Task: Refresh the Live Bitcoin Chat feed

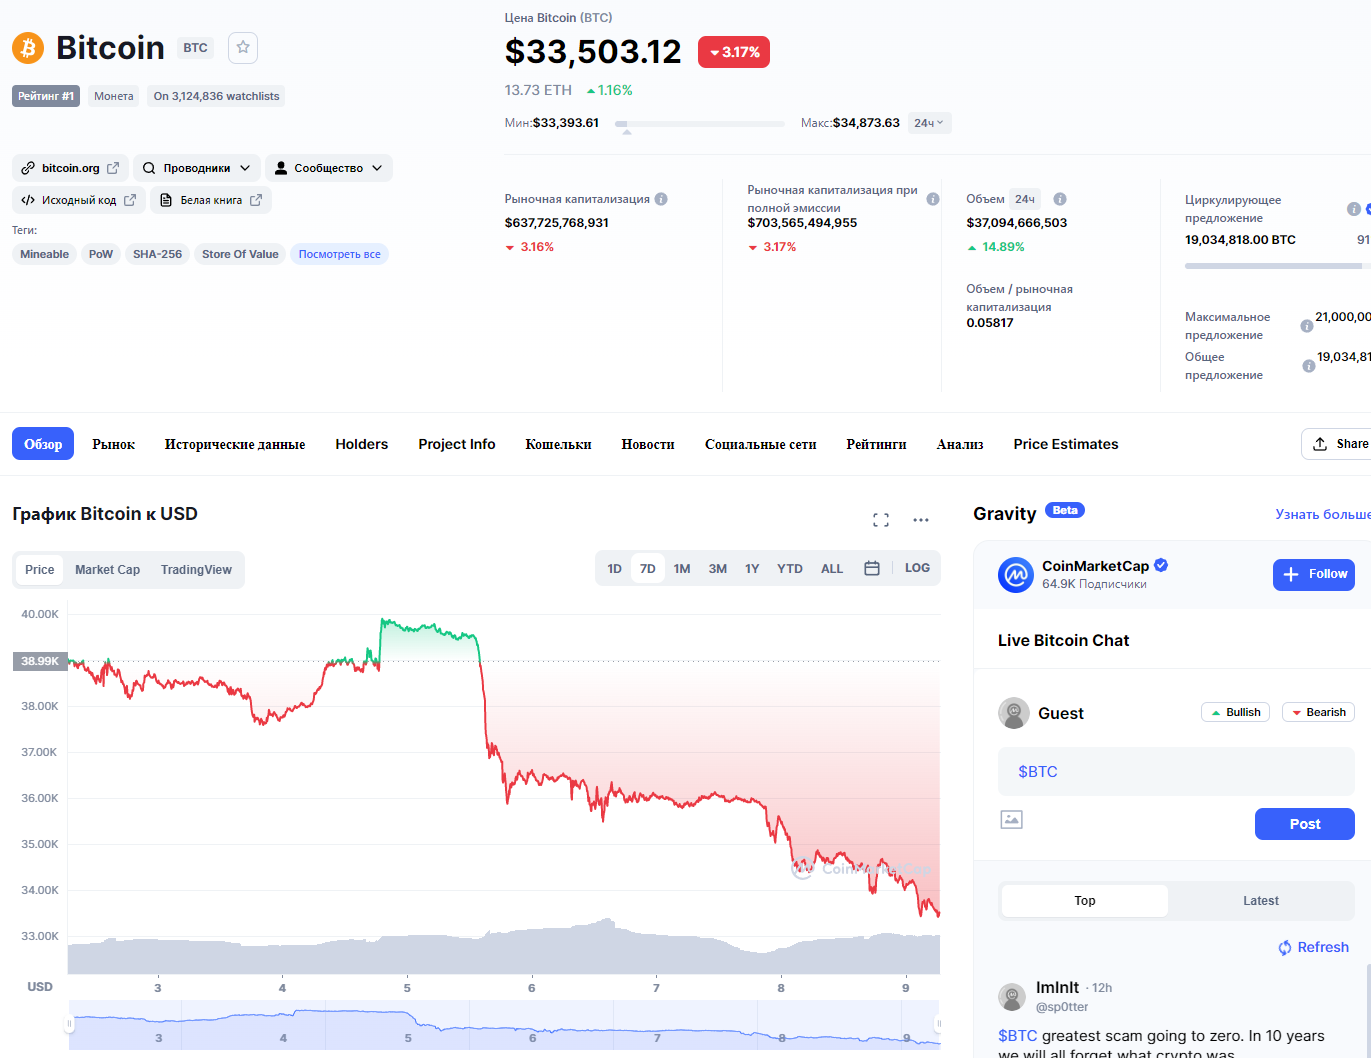Action: click(1313, 947)
